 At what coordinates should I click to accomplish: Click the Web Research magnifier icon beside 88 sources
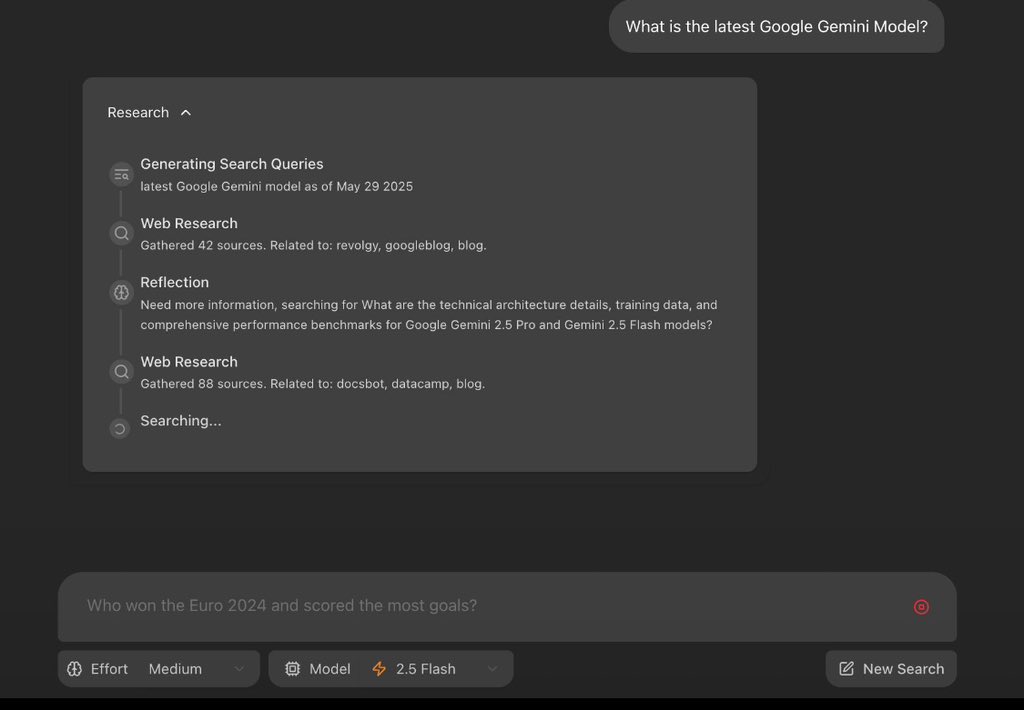tap(121, 372)
